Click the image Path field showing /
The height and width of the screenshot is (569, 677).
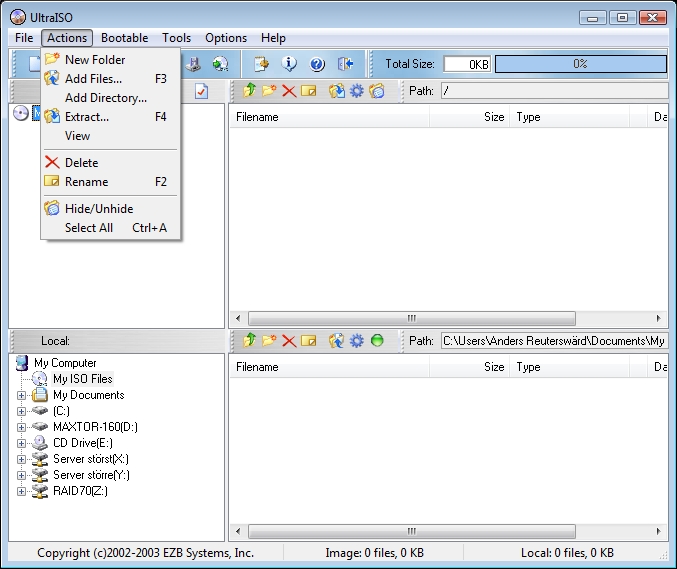pos(554,91)
